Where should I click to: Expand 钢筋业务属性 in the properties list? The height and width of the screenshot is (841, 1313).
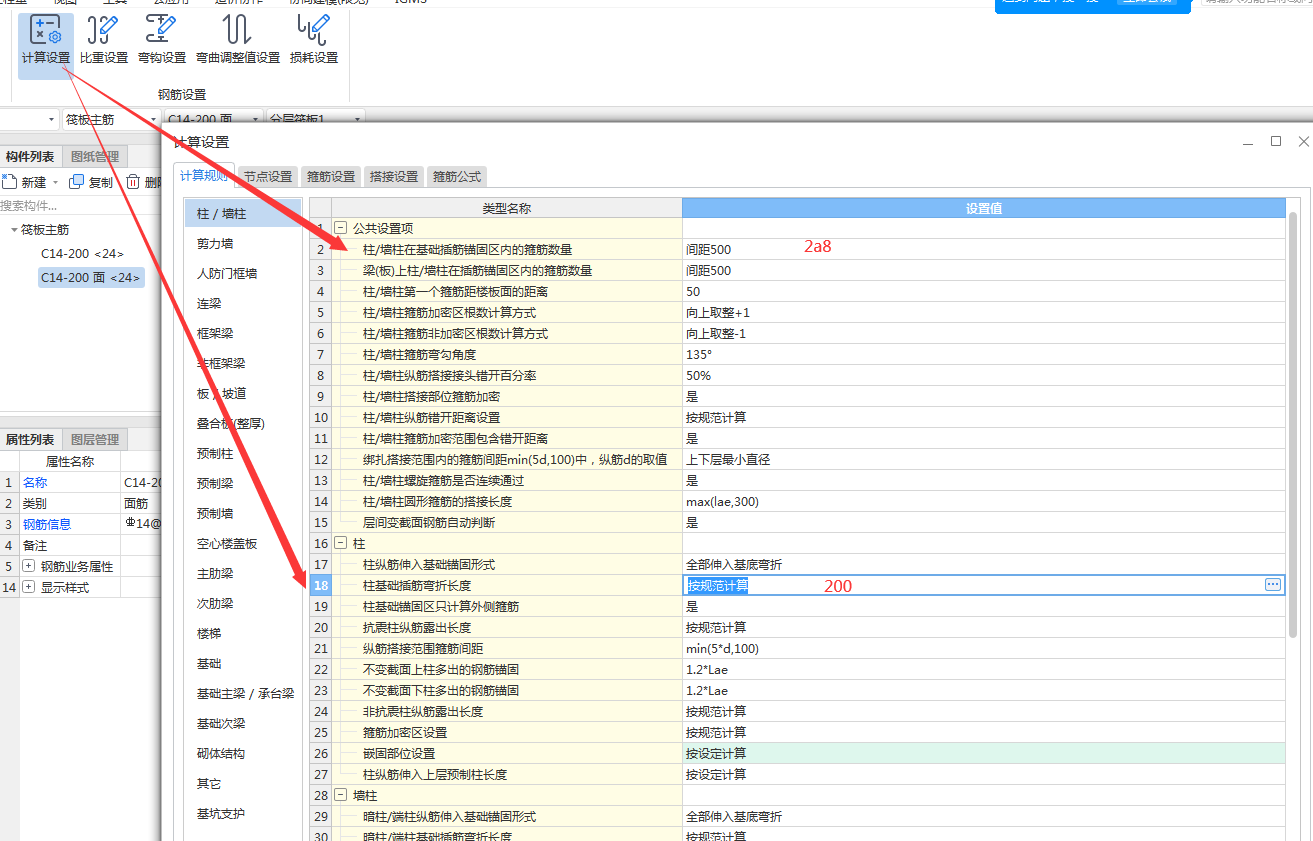(28, 566)
